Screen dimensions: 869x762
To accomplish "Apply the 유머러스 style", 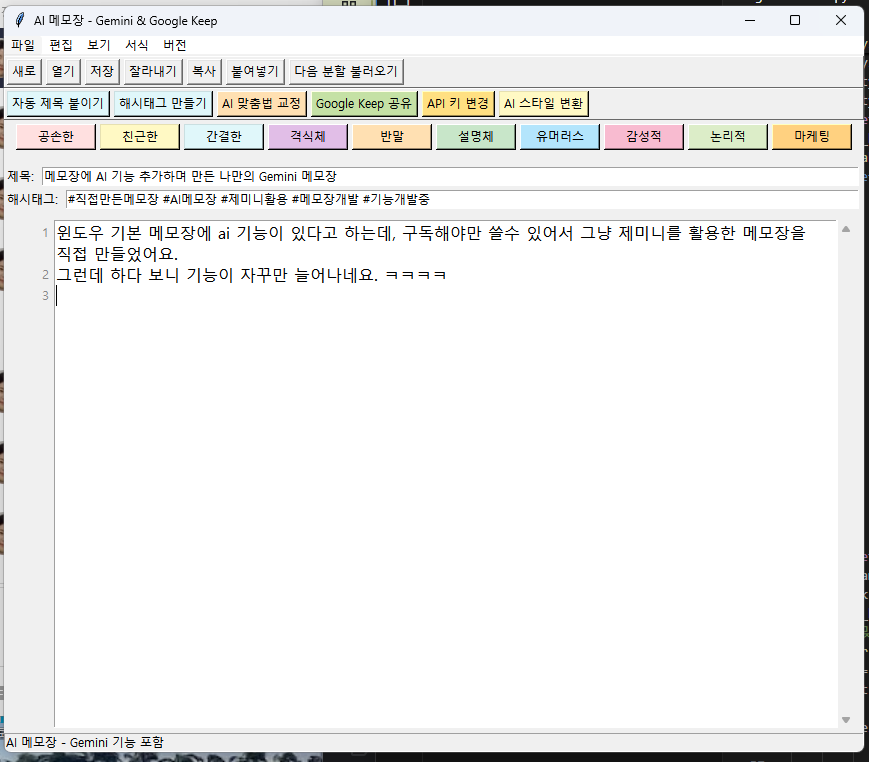I will click(x=560, y=137).
